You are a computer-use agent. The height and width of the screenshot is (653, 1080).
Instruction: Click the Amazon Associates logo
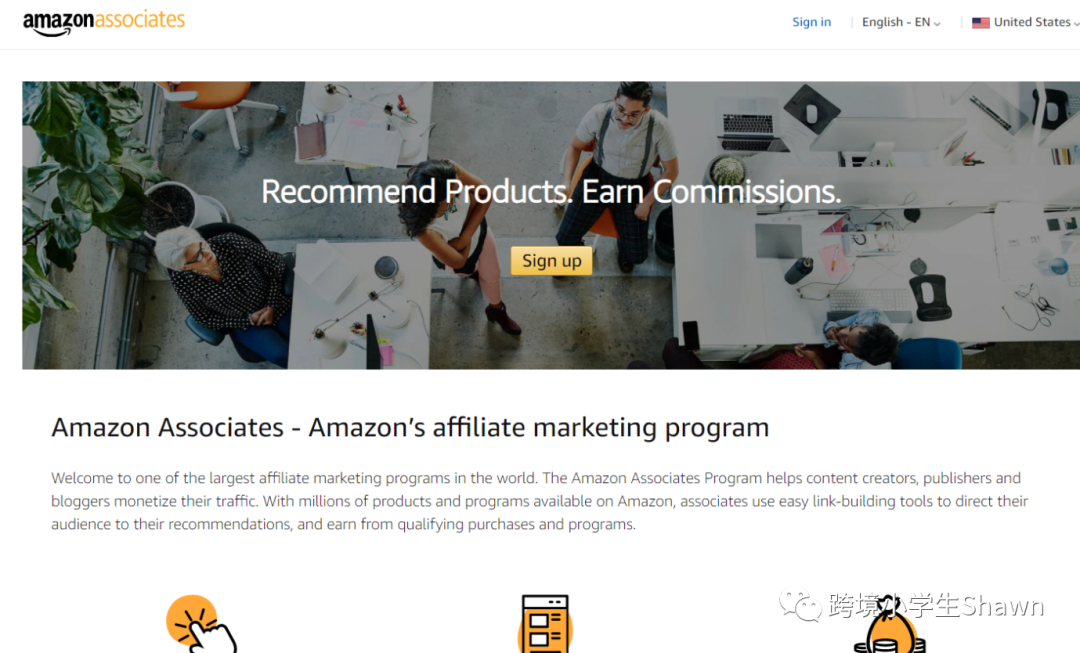tap(104, 22)
